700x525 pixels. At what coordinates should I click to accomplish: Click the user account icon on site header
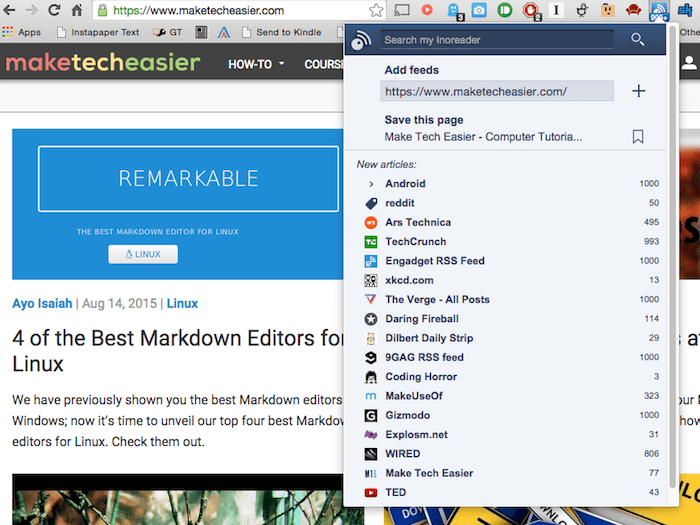pos(689,63)
